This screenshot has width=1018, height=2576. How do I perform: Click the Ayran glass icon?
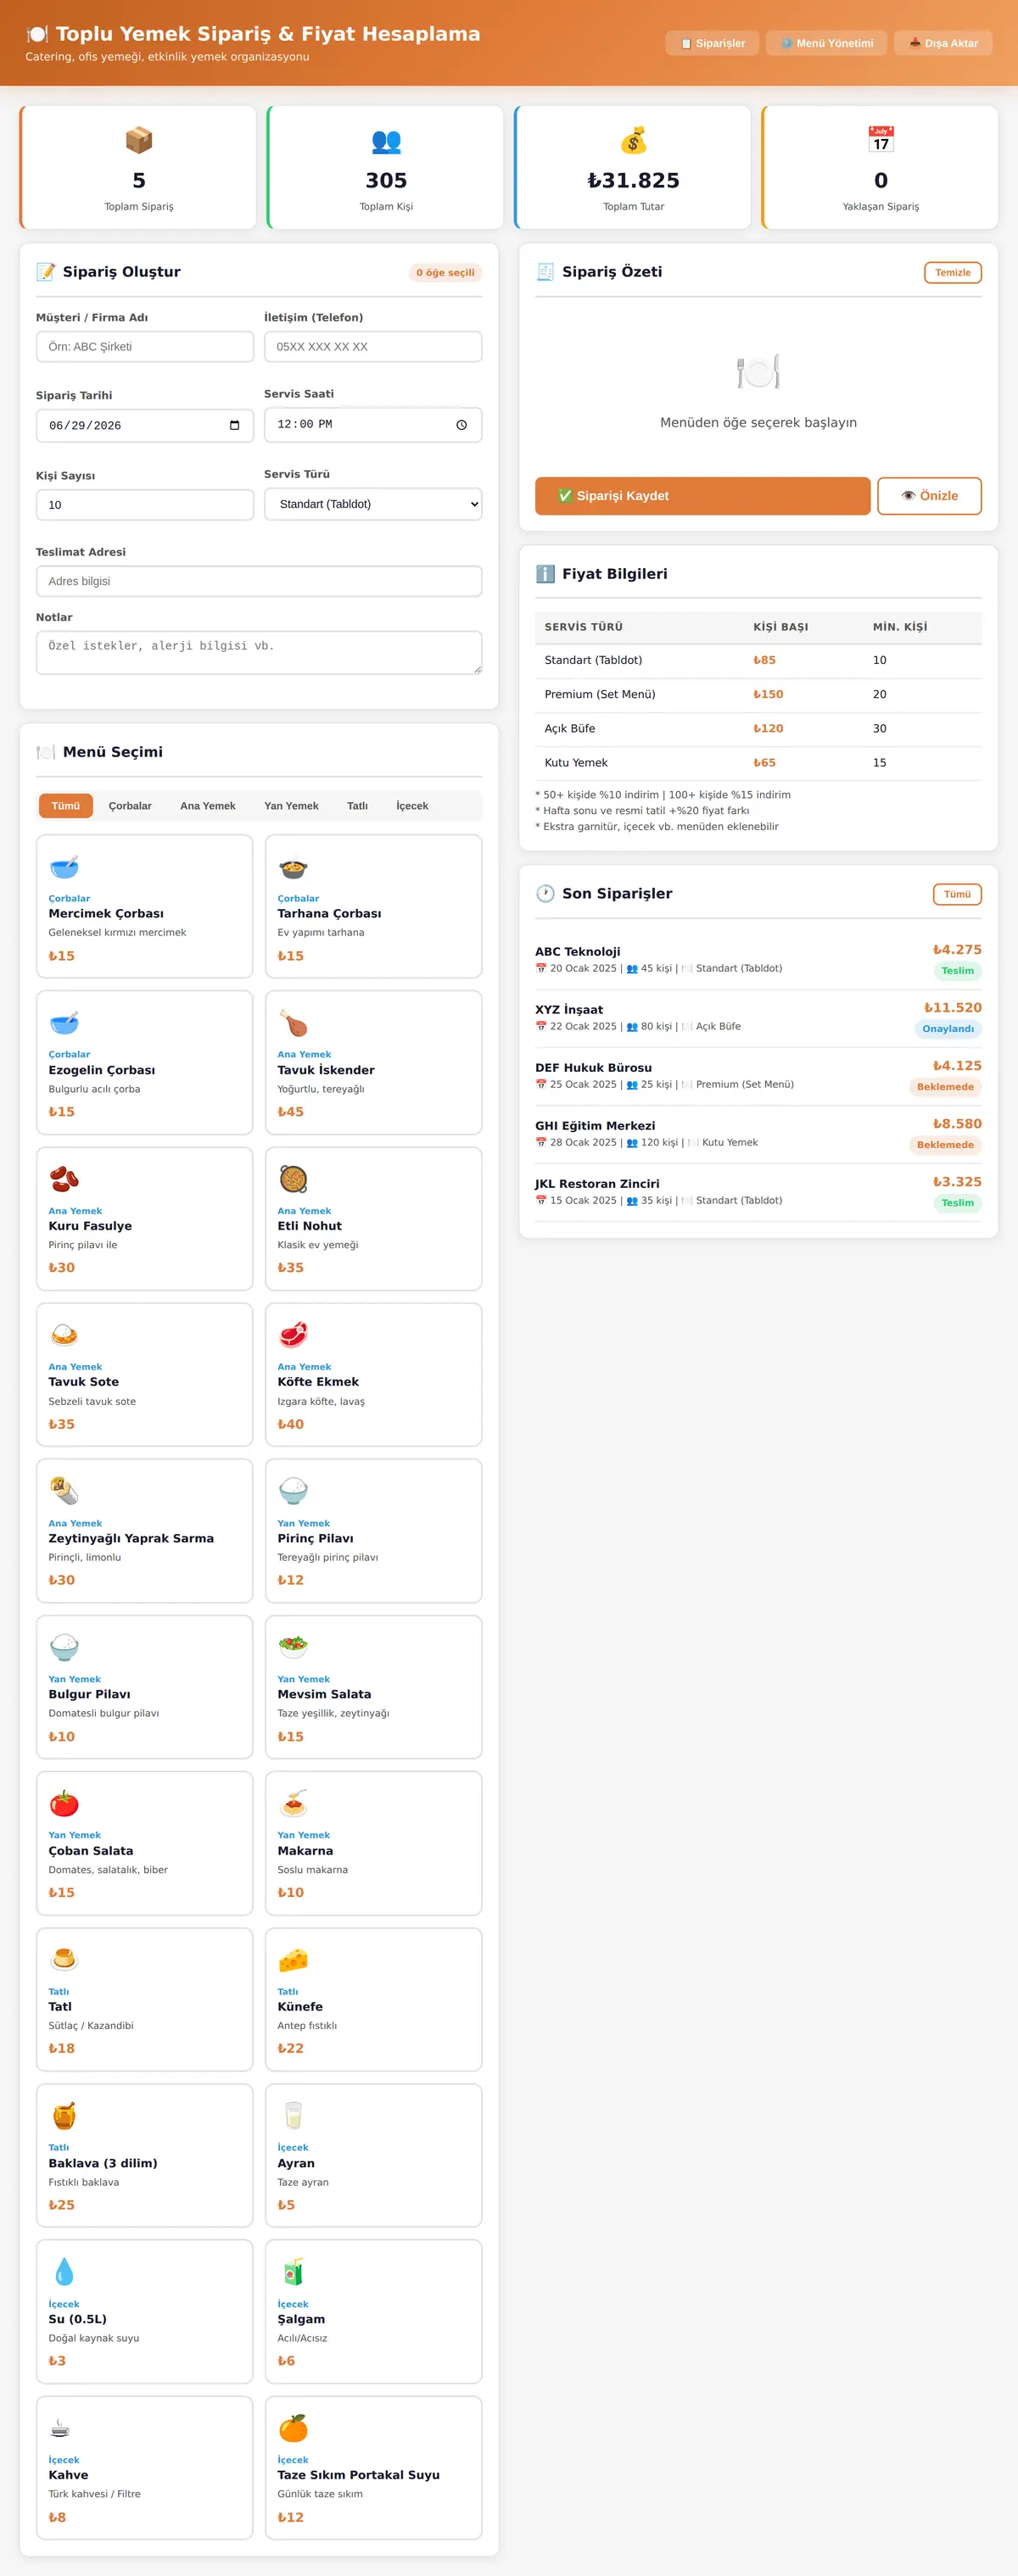coord(293,2115)
